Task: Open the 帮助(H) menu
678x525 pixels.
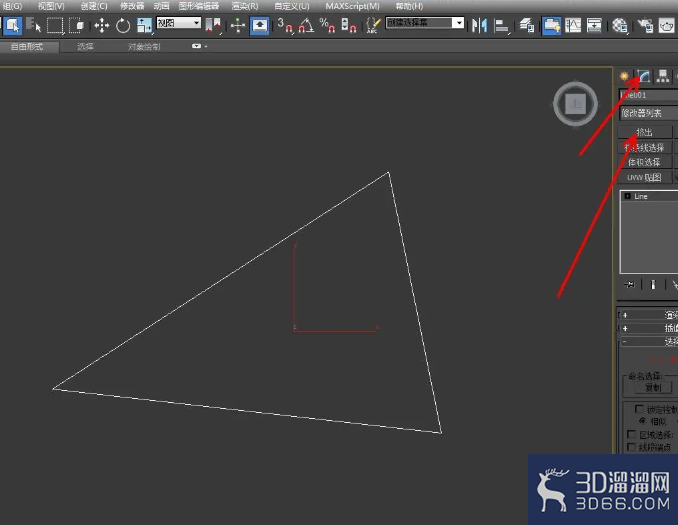Action: (409, 6)
